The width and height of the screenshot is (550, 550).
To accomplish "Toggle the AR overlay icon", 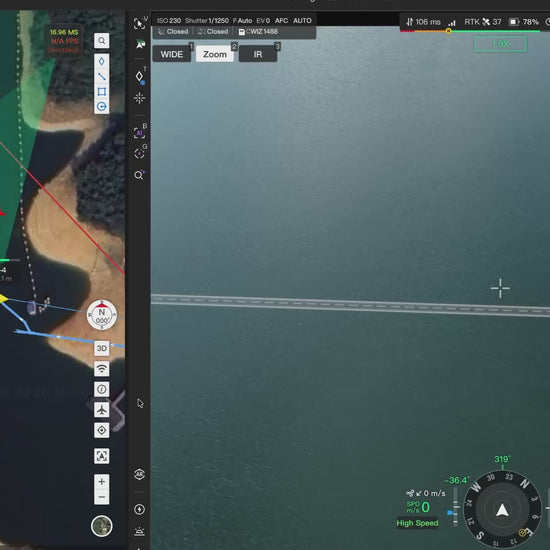I will point(140,475).
